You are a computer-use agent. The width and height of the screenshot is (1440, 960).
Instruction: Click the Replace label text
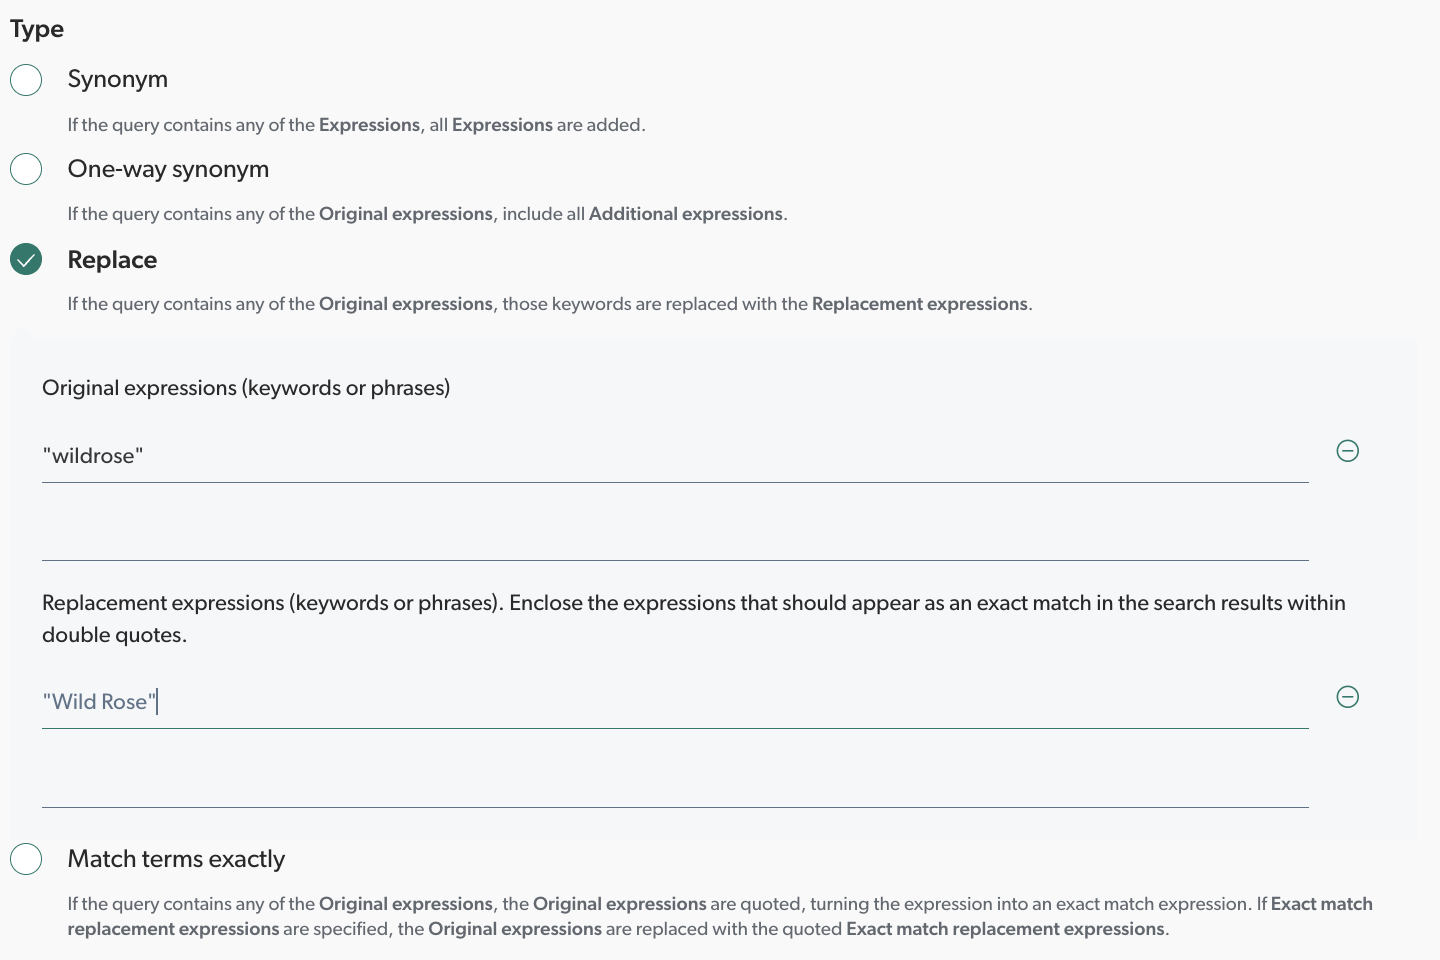(x=112, y=259)
